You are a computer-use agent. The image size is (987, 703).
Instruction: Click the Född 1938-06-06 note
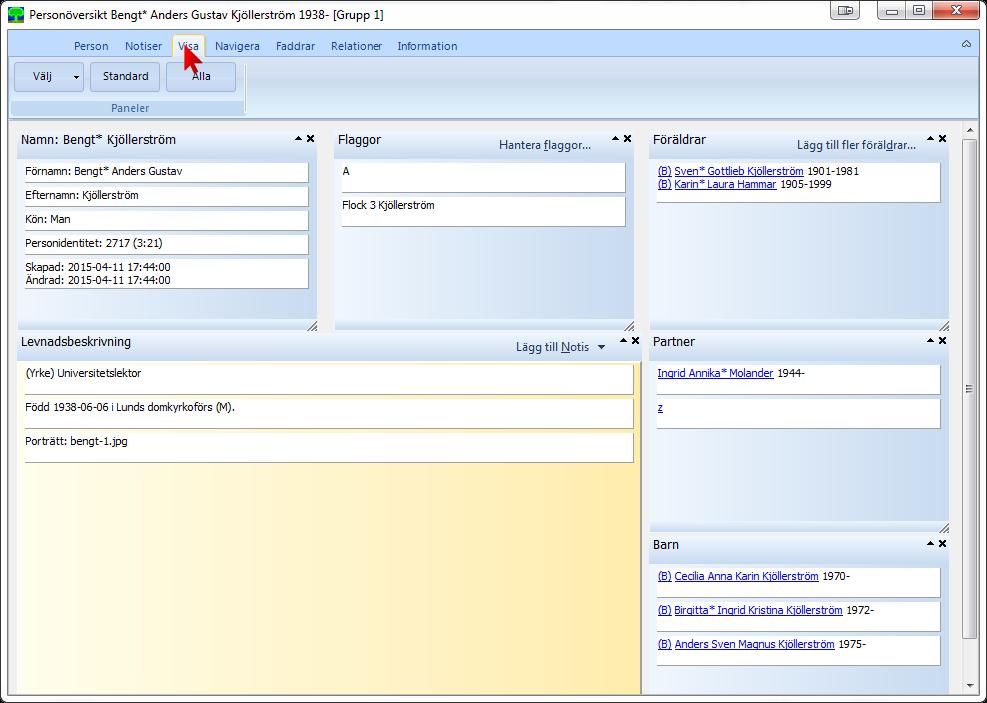pyautogui.click(x=329, y=413)
